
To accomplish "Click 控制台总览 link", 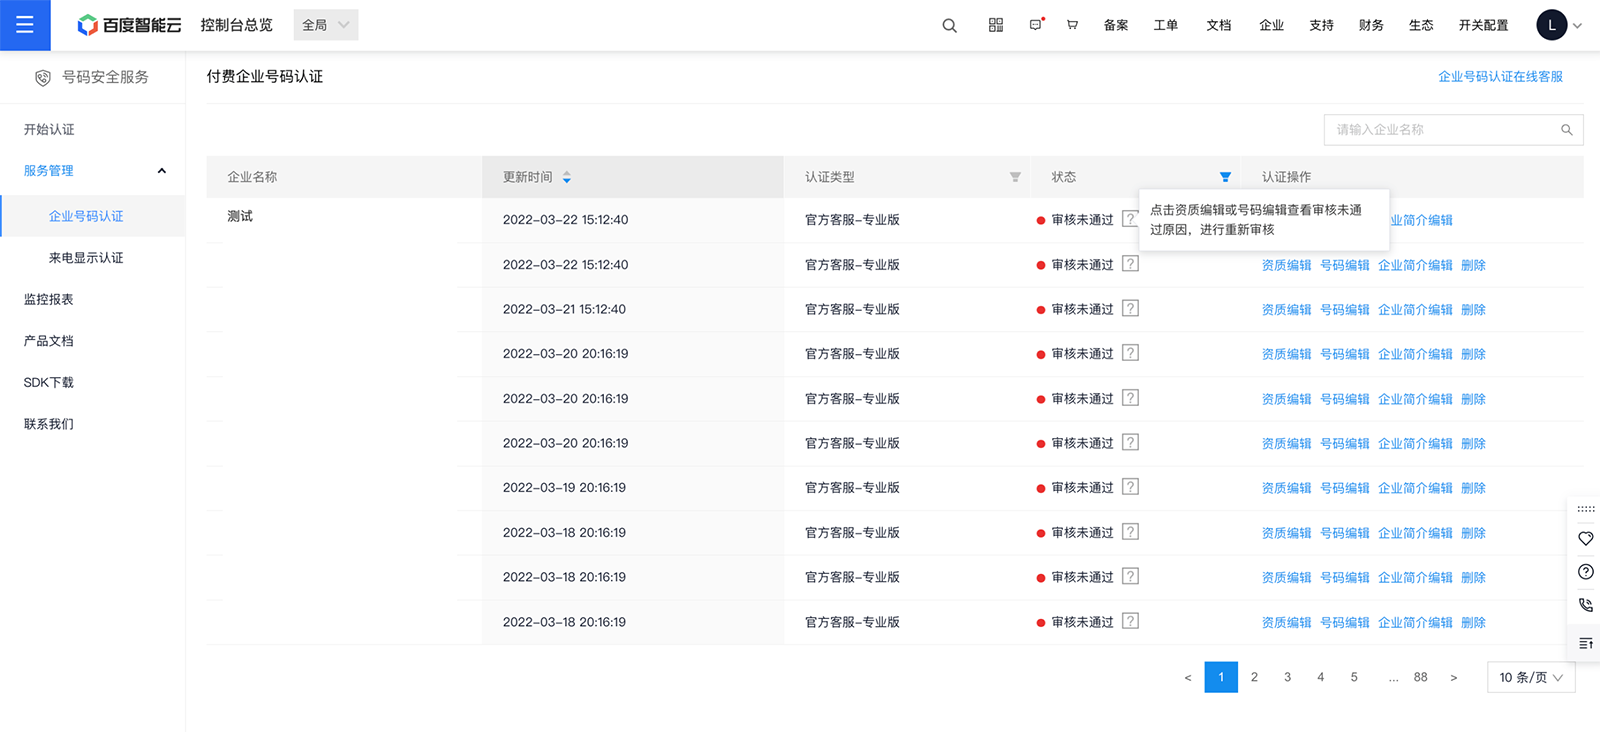I will (237, 25).
